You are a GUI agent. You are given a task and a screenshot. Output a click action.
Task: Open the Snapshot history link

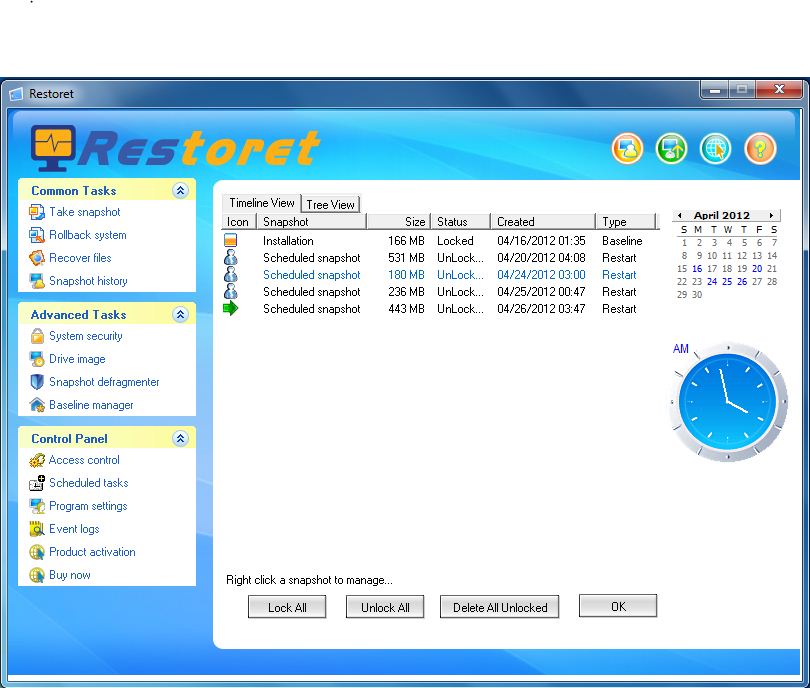(x=88, y=281)
